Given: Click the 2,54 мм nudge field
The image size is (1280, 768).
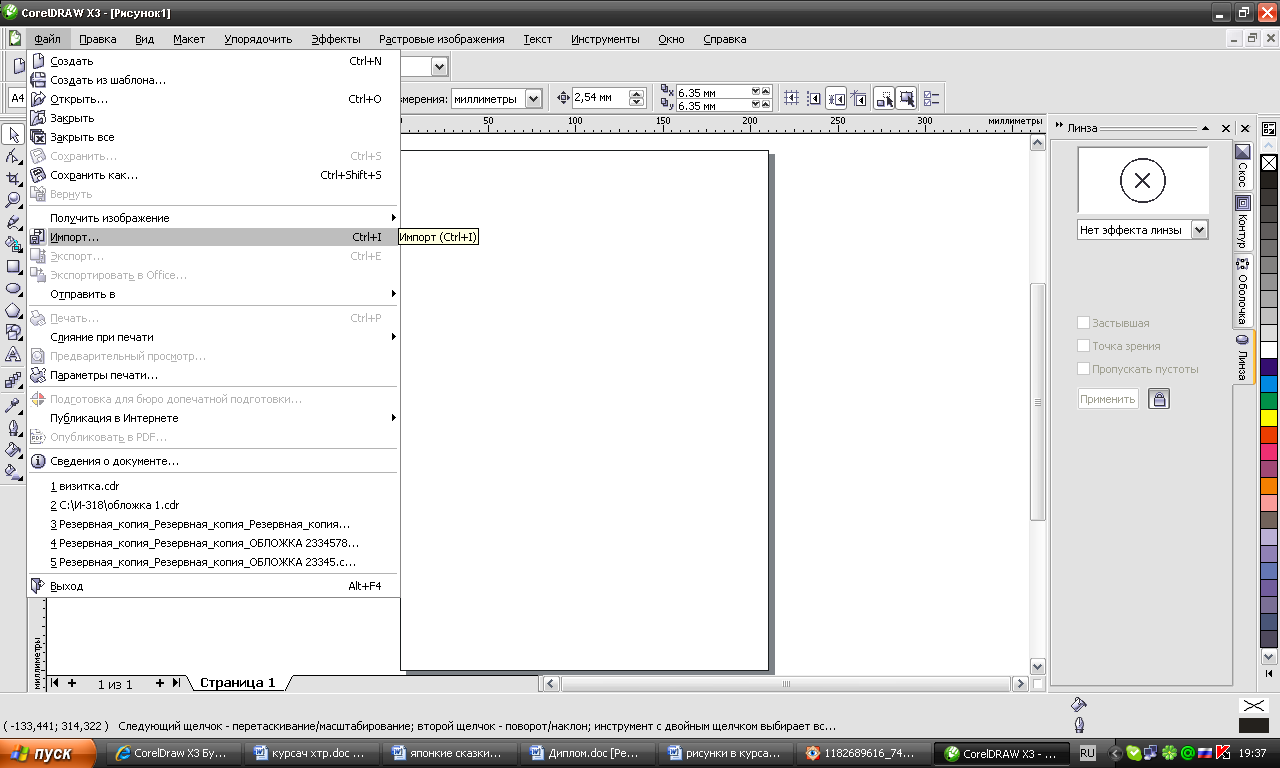Looking at the screenshot, I should pyautogui.click(x=599, y=98).
